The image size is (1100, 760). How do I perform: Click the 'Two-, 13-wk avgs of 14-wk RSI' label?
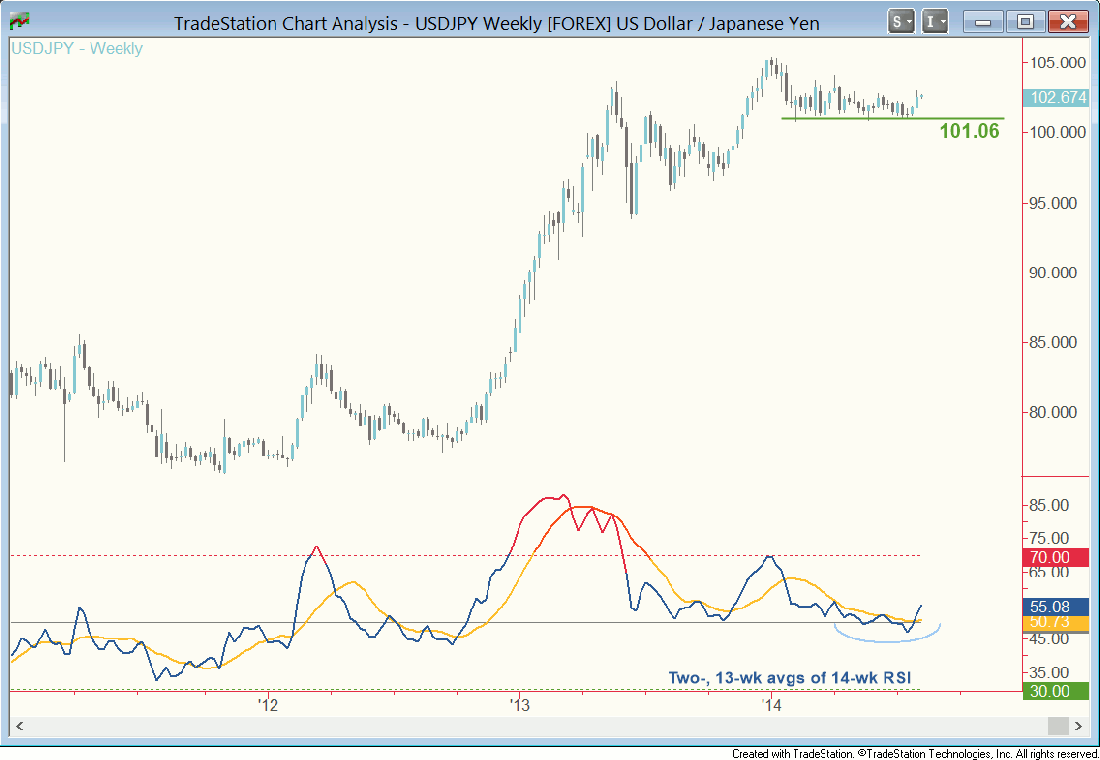click(789, 679)
